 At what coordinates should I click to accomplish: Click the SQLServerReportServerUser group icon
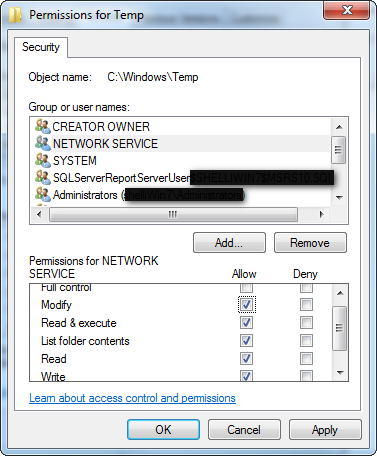(43, 177)
